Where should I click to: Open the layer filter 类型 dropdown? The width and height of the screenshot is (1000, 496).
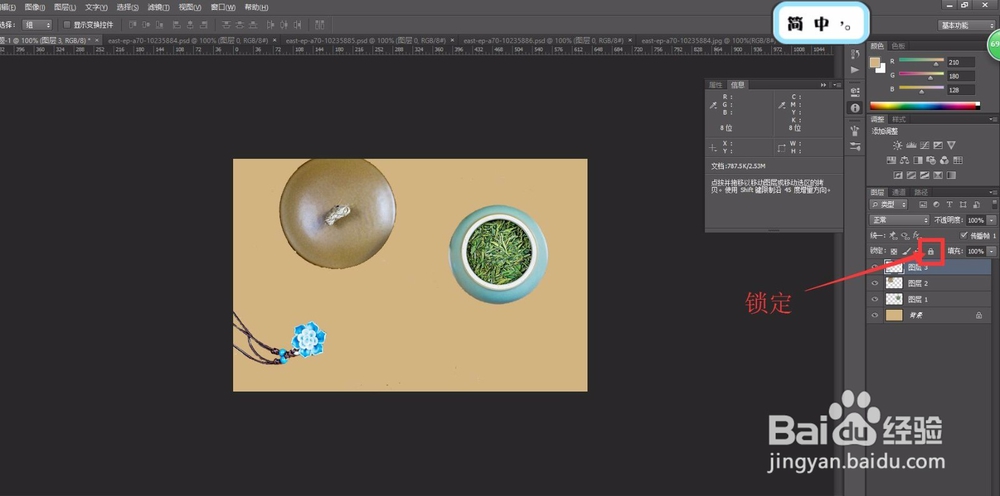tap(888, 205)
